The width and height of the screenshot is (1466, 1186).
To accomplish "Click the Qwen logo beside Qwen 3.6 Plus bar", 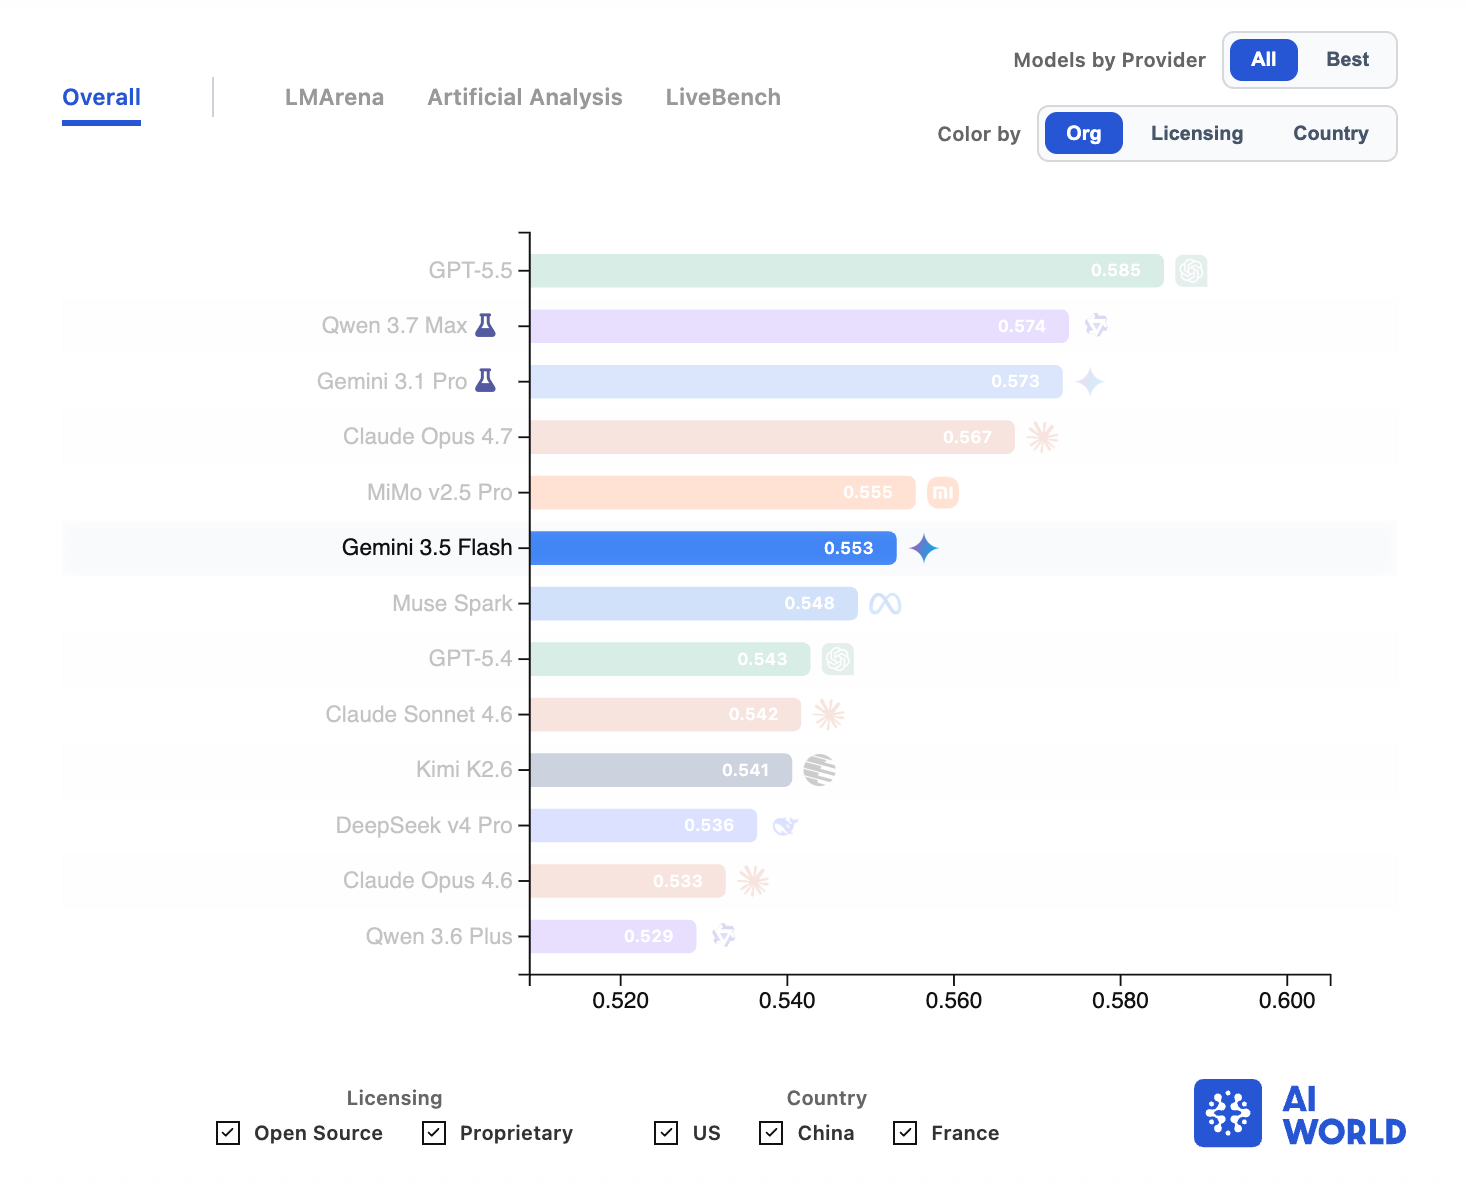I will tap(723, 937).
